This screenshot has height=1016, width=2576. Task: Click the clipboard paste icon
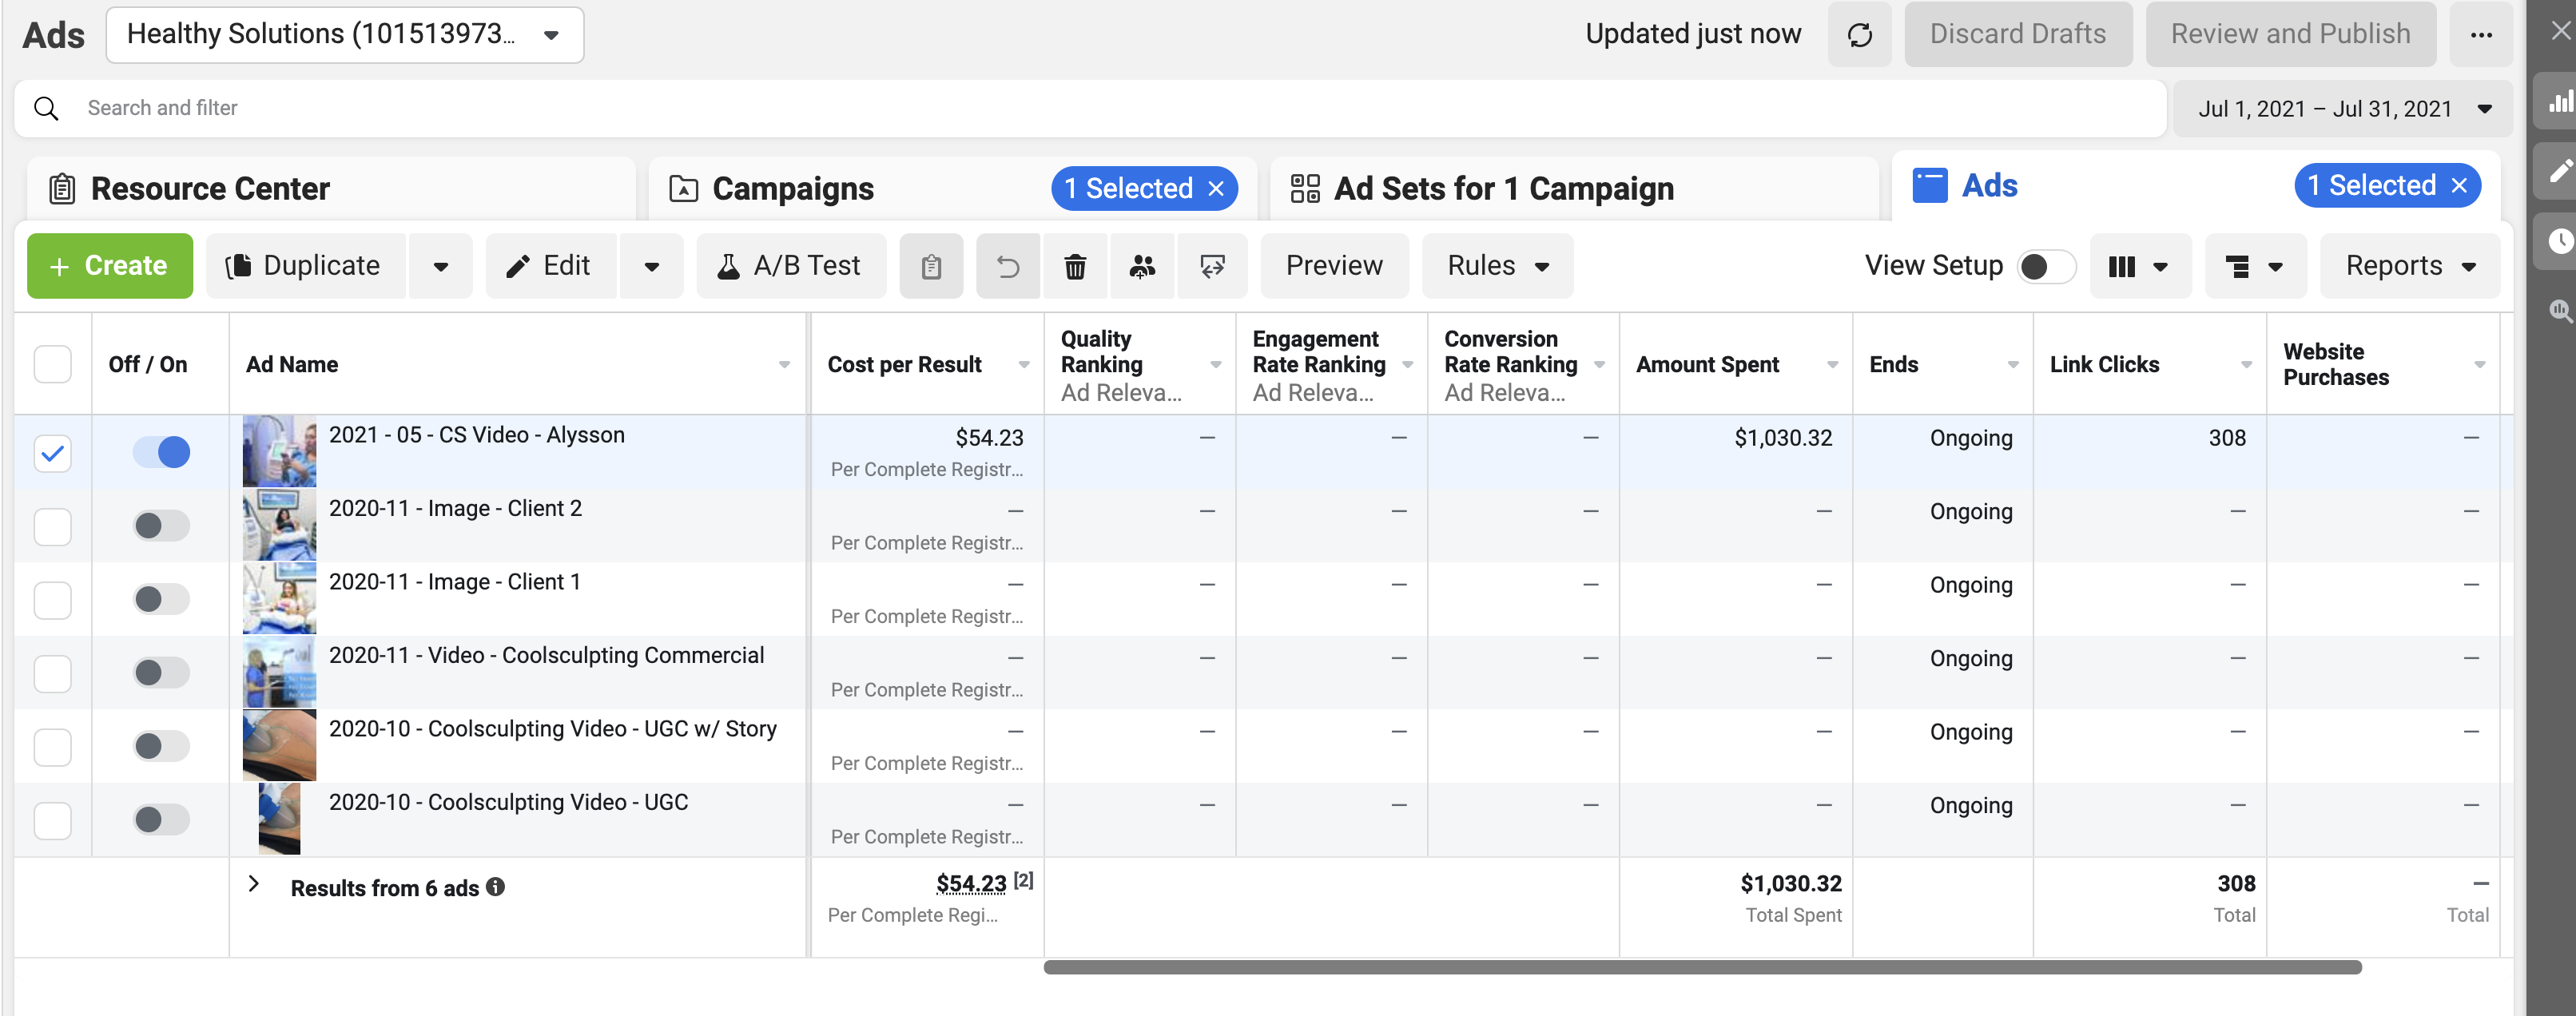point(931,266)
